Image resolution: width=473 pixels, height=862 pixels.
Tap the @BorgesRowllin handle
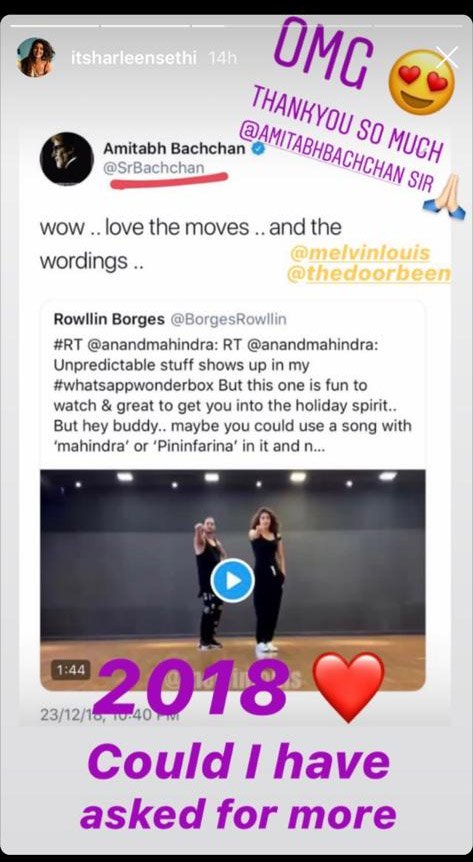tap(229, 319)
